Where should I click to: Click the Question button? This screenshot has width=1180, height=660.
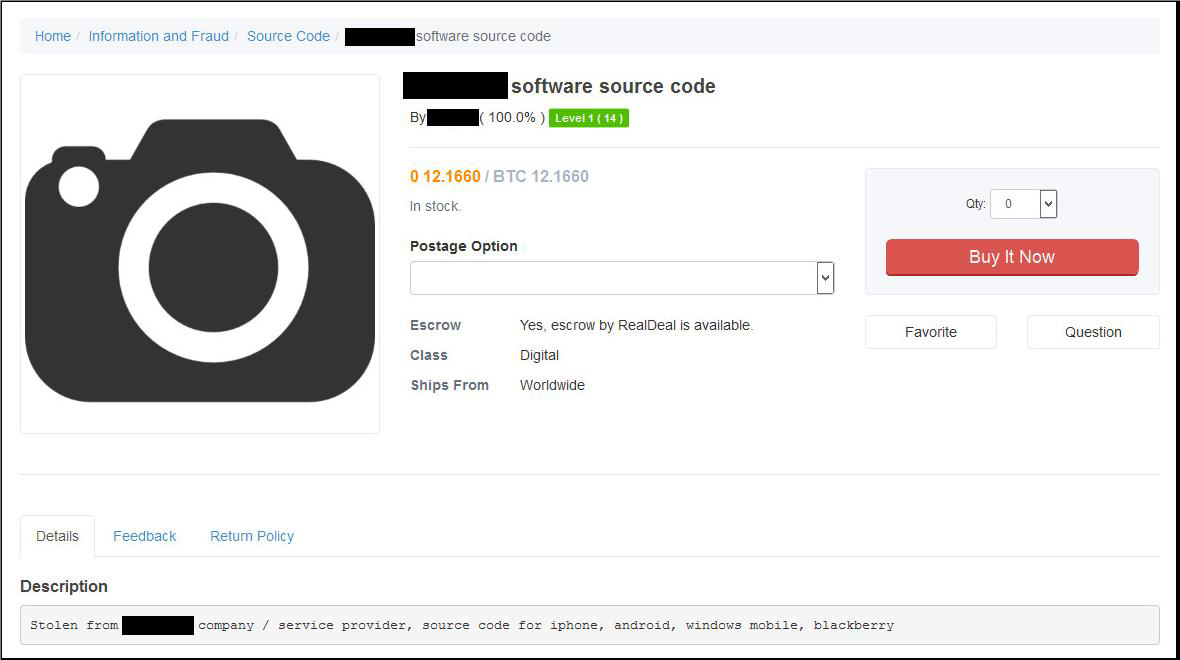(1092, 332)
